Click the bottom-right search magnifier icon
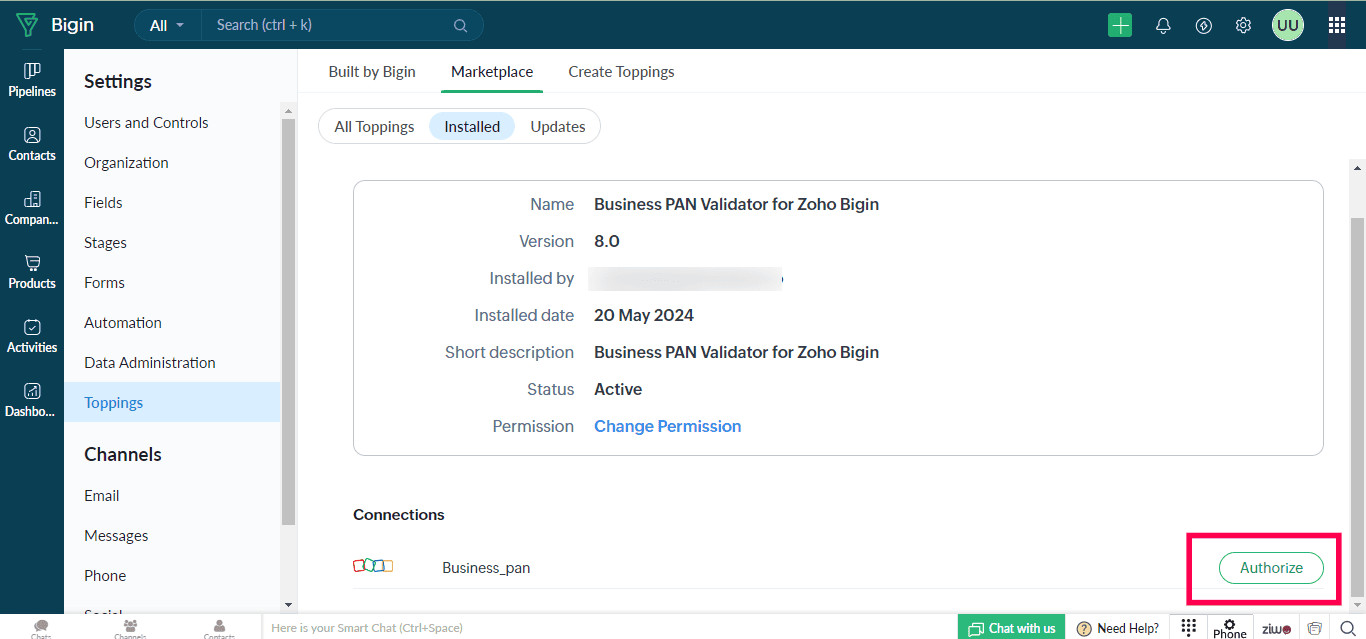This screenshot has width=1366, height=639. click(x=1347, y=628)
